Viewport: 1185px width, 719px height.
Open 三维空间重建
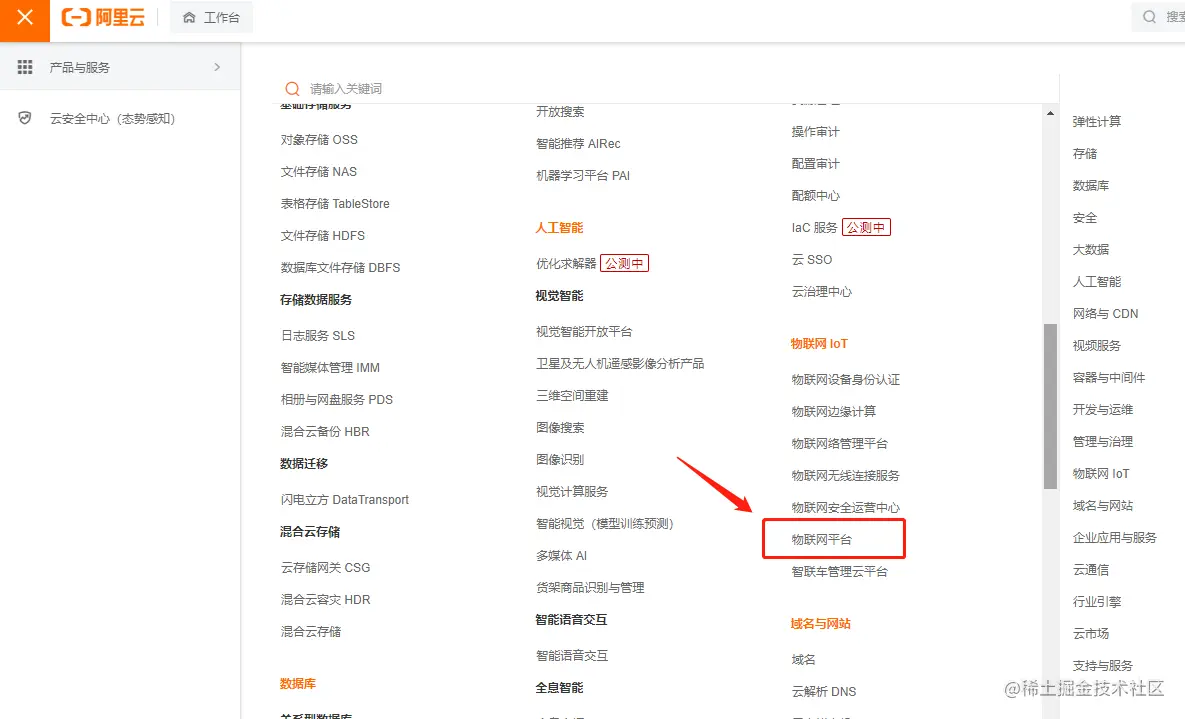click(x=572, y=395)
